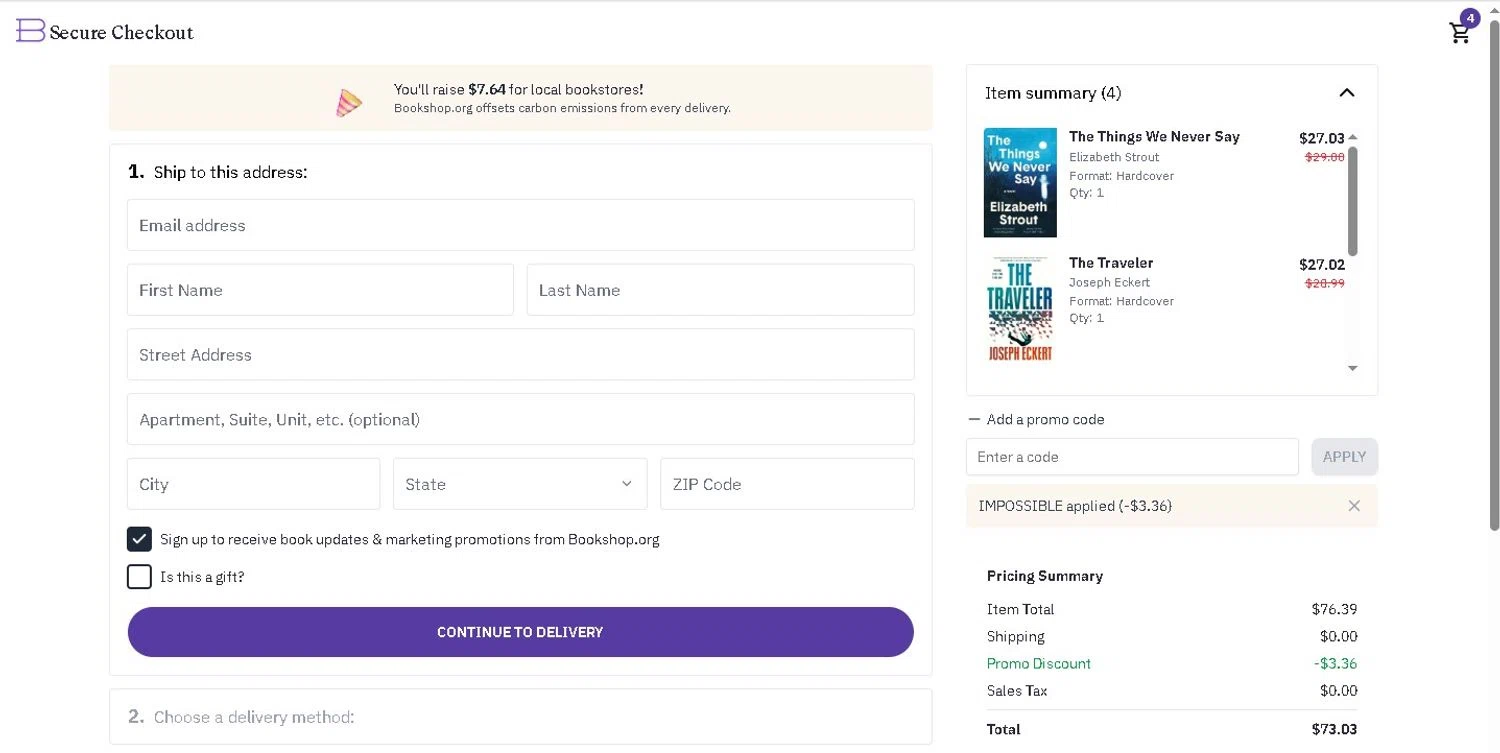
Task: Focus the Street Address field
Action: pyautogui.click(x=520, y=355)
